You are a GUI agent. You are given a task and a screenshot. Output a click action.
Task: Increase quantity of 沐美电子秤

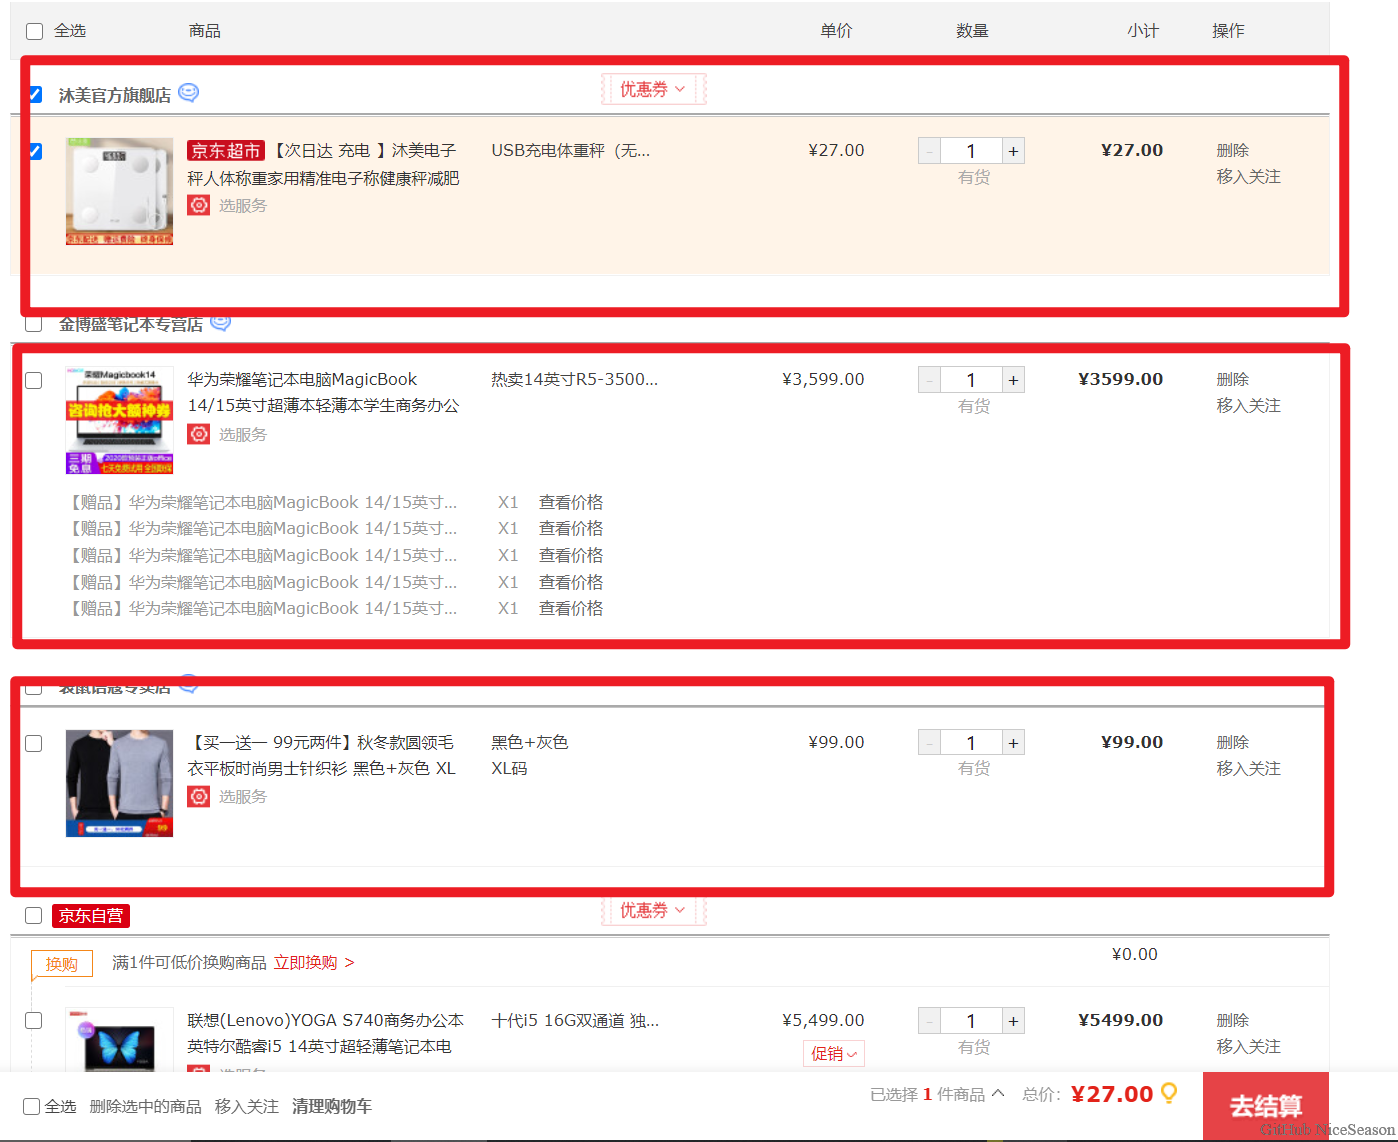(1013, 151)
